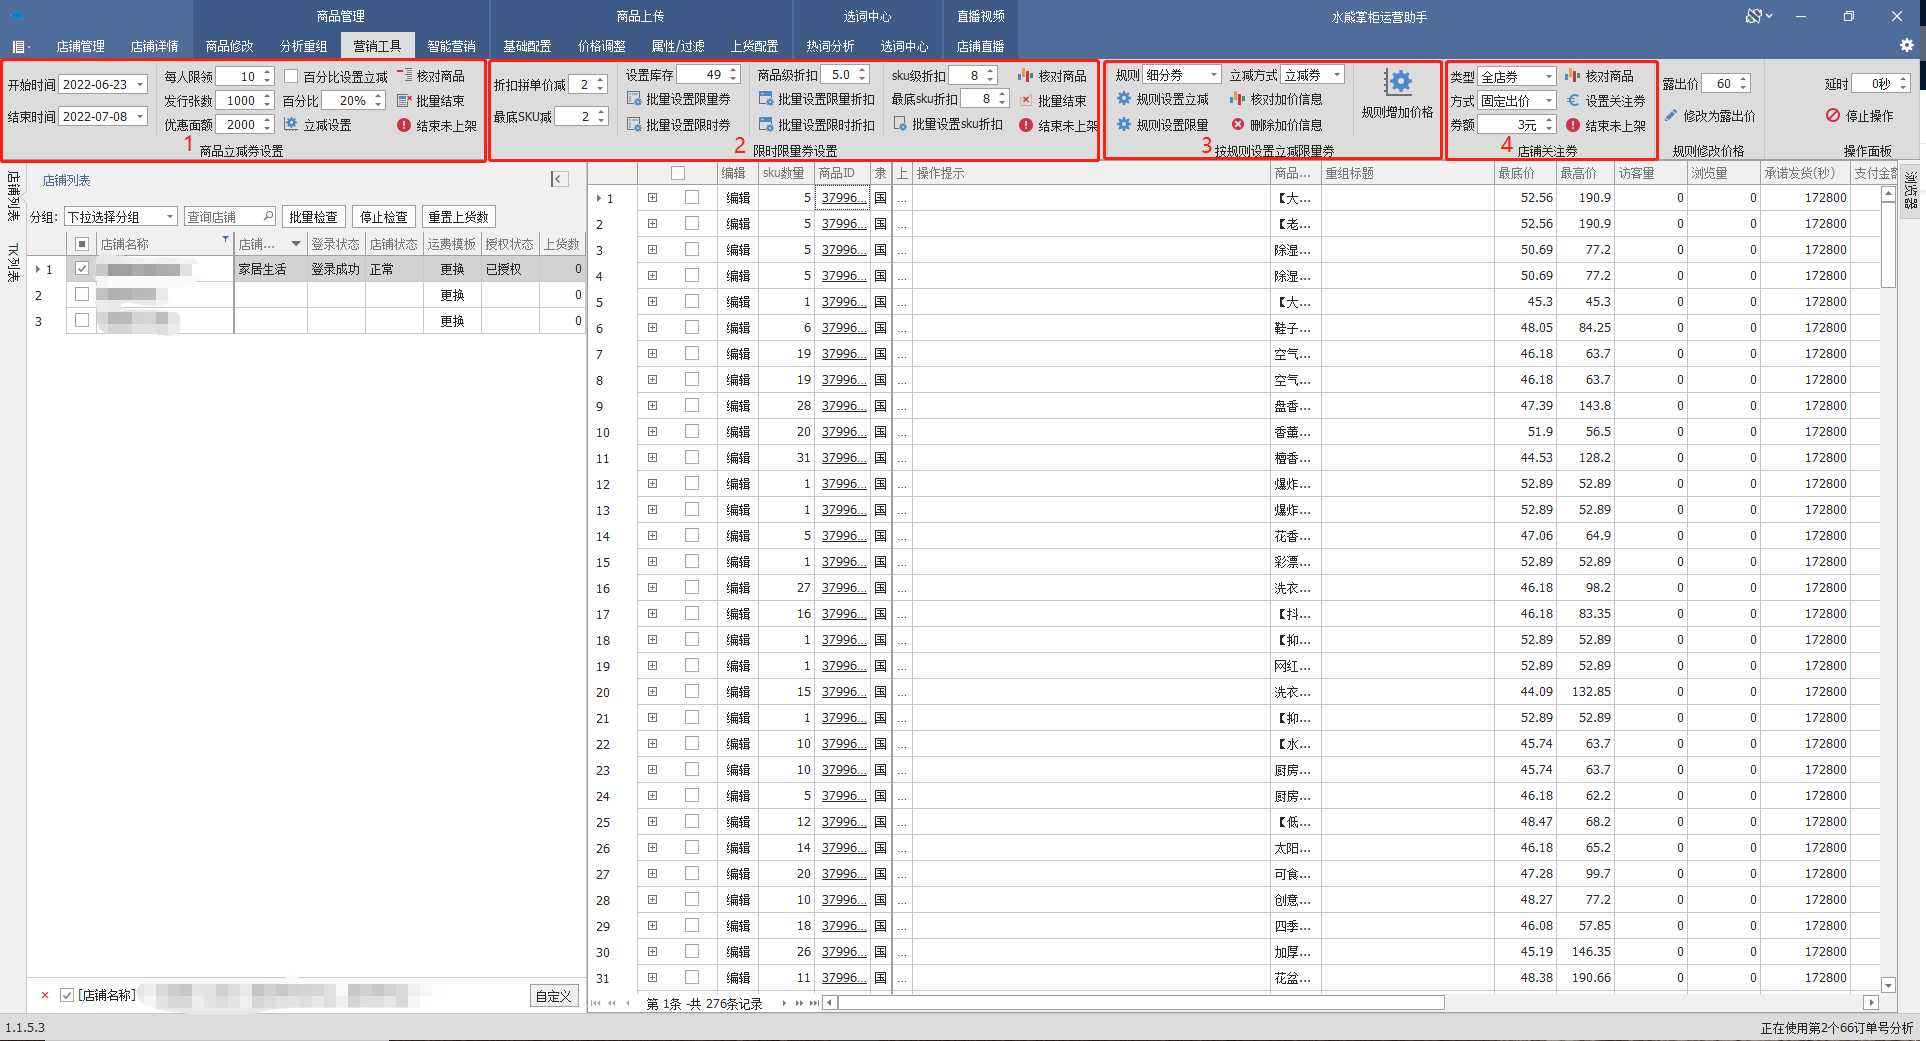Click the 修改为露出价 pencil icon
This screenshot has width=1926, height=1041.
[1671, 116]
